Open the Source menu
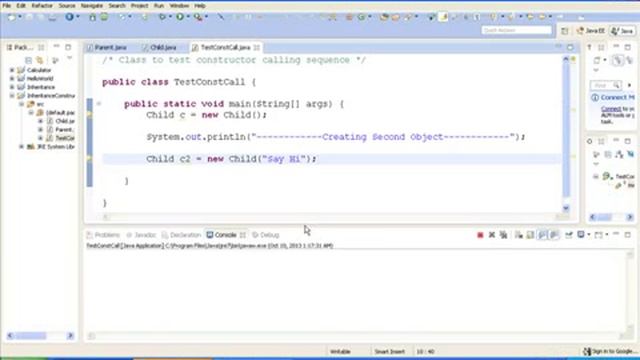 coord(67,6)
